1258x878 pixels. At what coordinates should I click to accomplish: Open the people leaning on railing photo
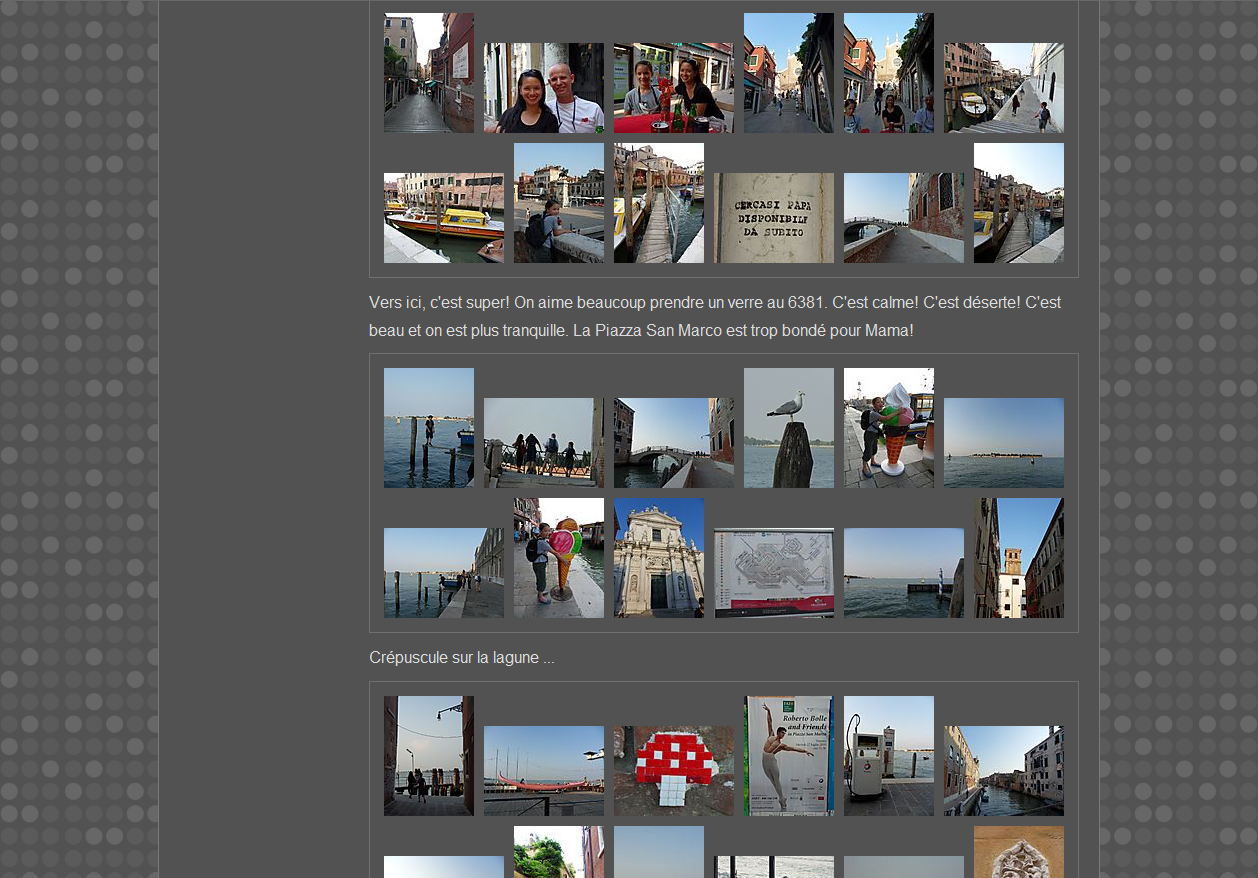[x=543, y=443]
